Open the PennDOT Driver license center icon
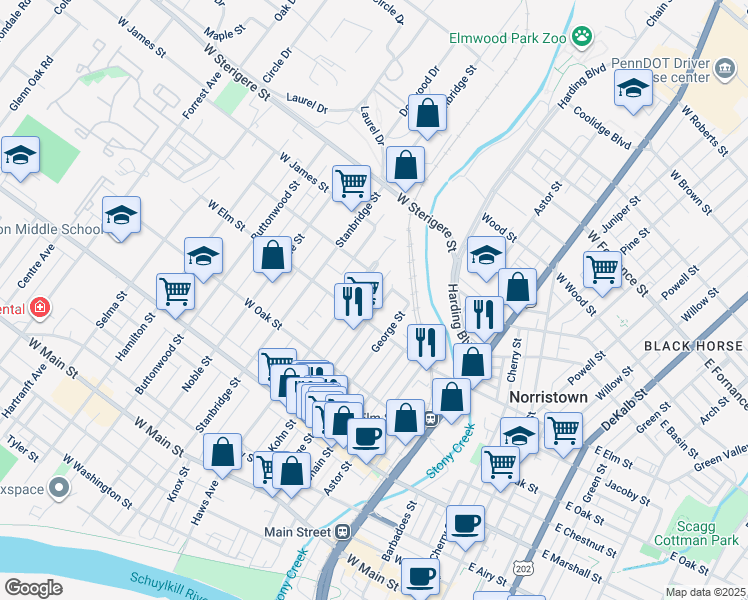748x600 pixels. [x=725, y=70]
